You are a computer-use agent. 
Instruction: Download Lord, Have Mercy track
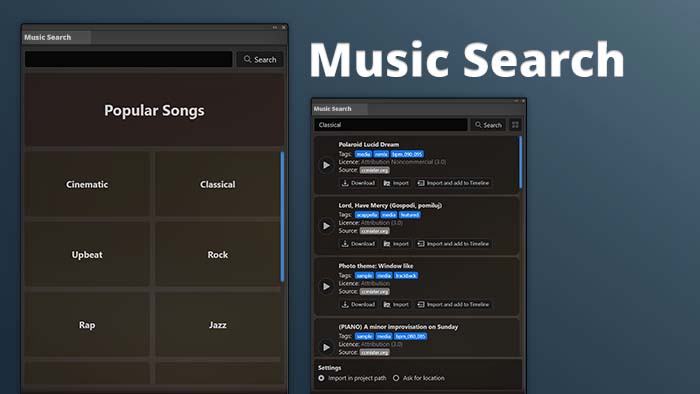click(x=358, y=244)
